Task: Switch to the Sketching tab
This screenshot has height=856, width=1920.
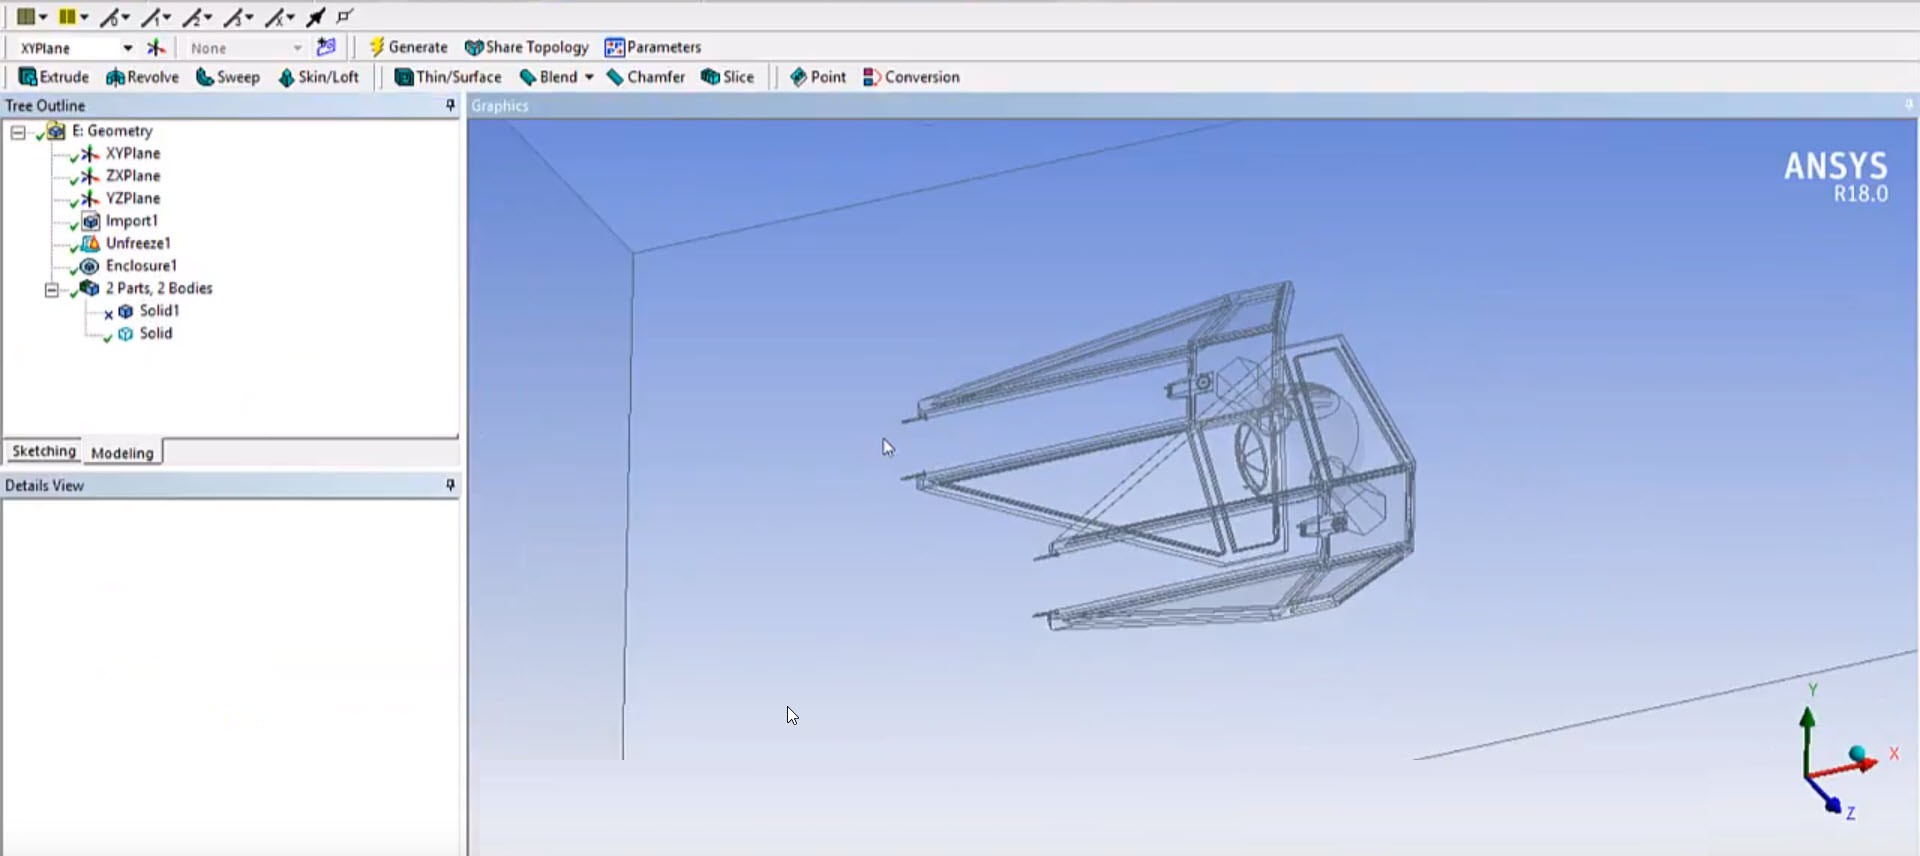Action: click(x=43, y=451)
